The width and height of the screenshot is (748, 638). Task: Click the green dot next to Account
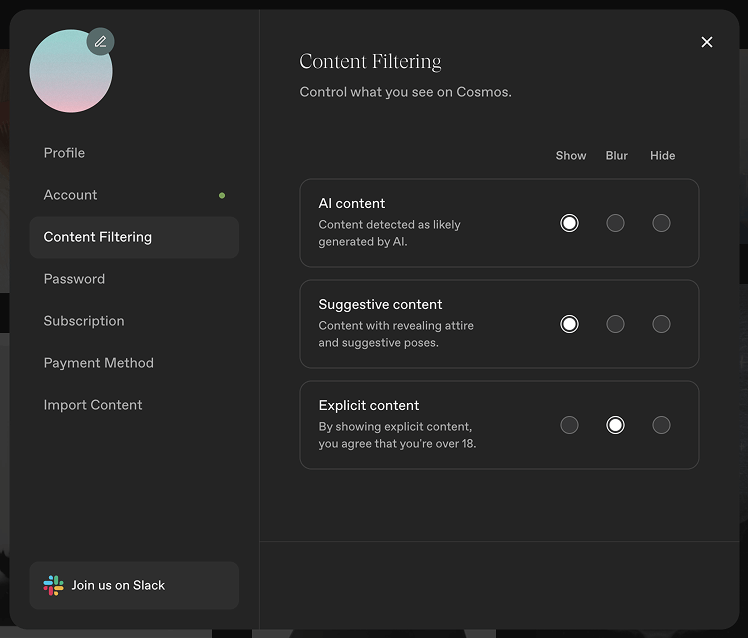click(x=222, y=196)
